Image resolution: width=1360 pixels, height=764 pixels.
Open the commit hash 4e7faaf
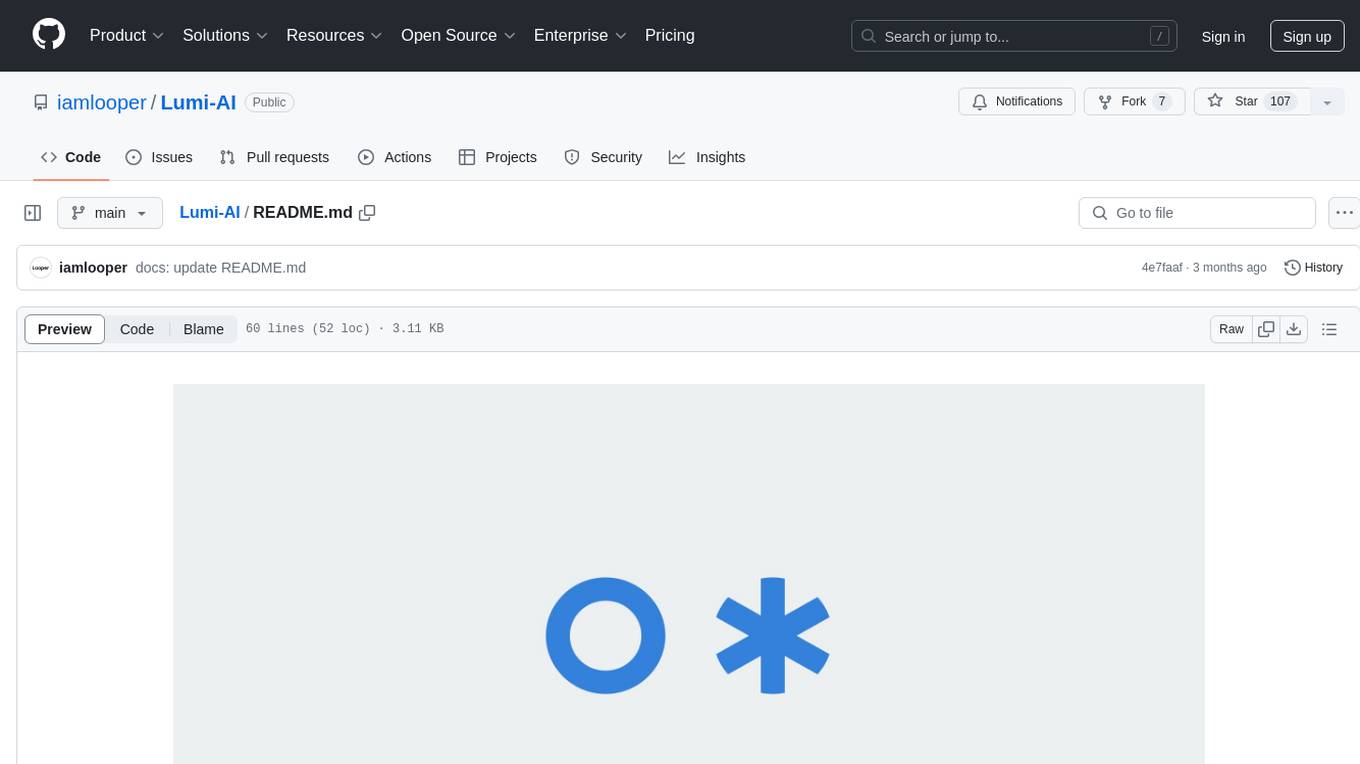[1162, 268]
